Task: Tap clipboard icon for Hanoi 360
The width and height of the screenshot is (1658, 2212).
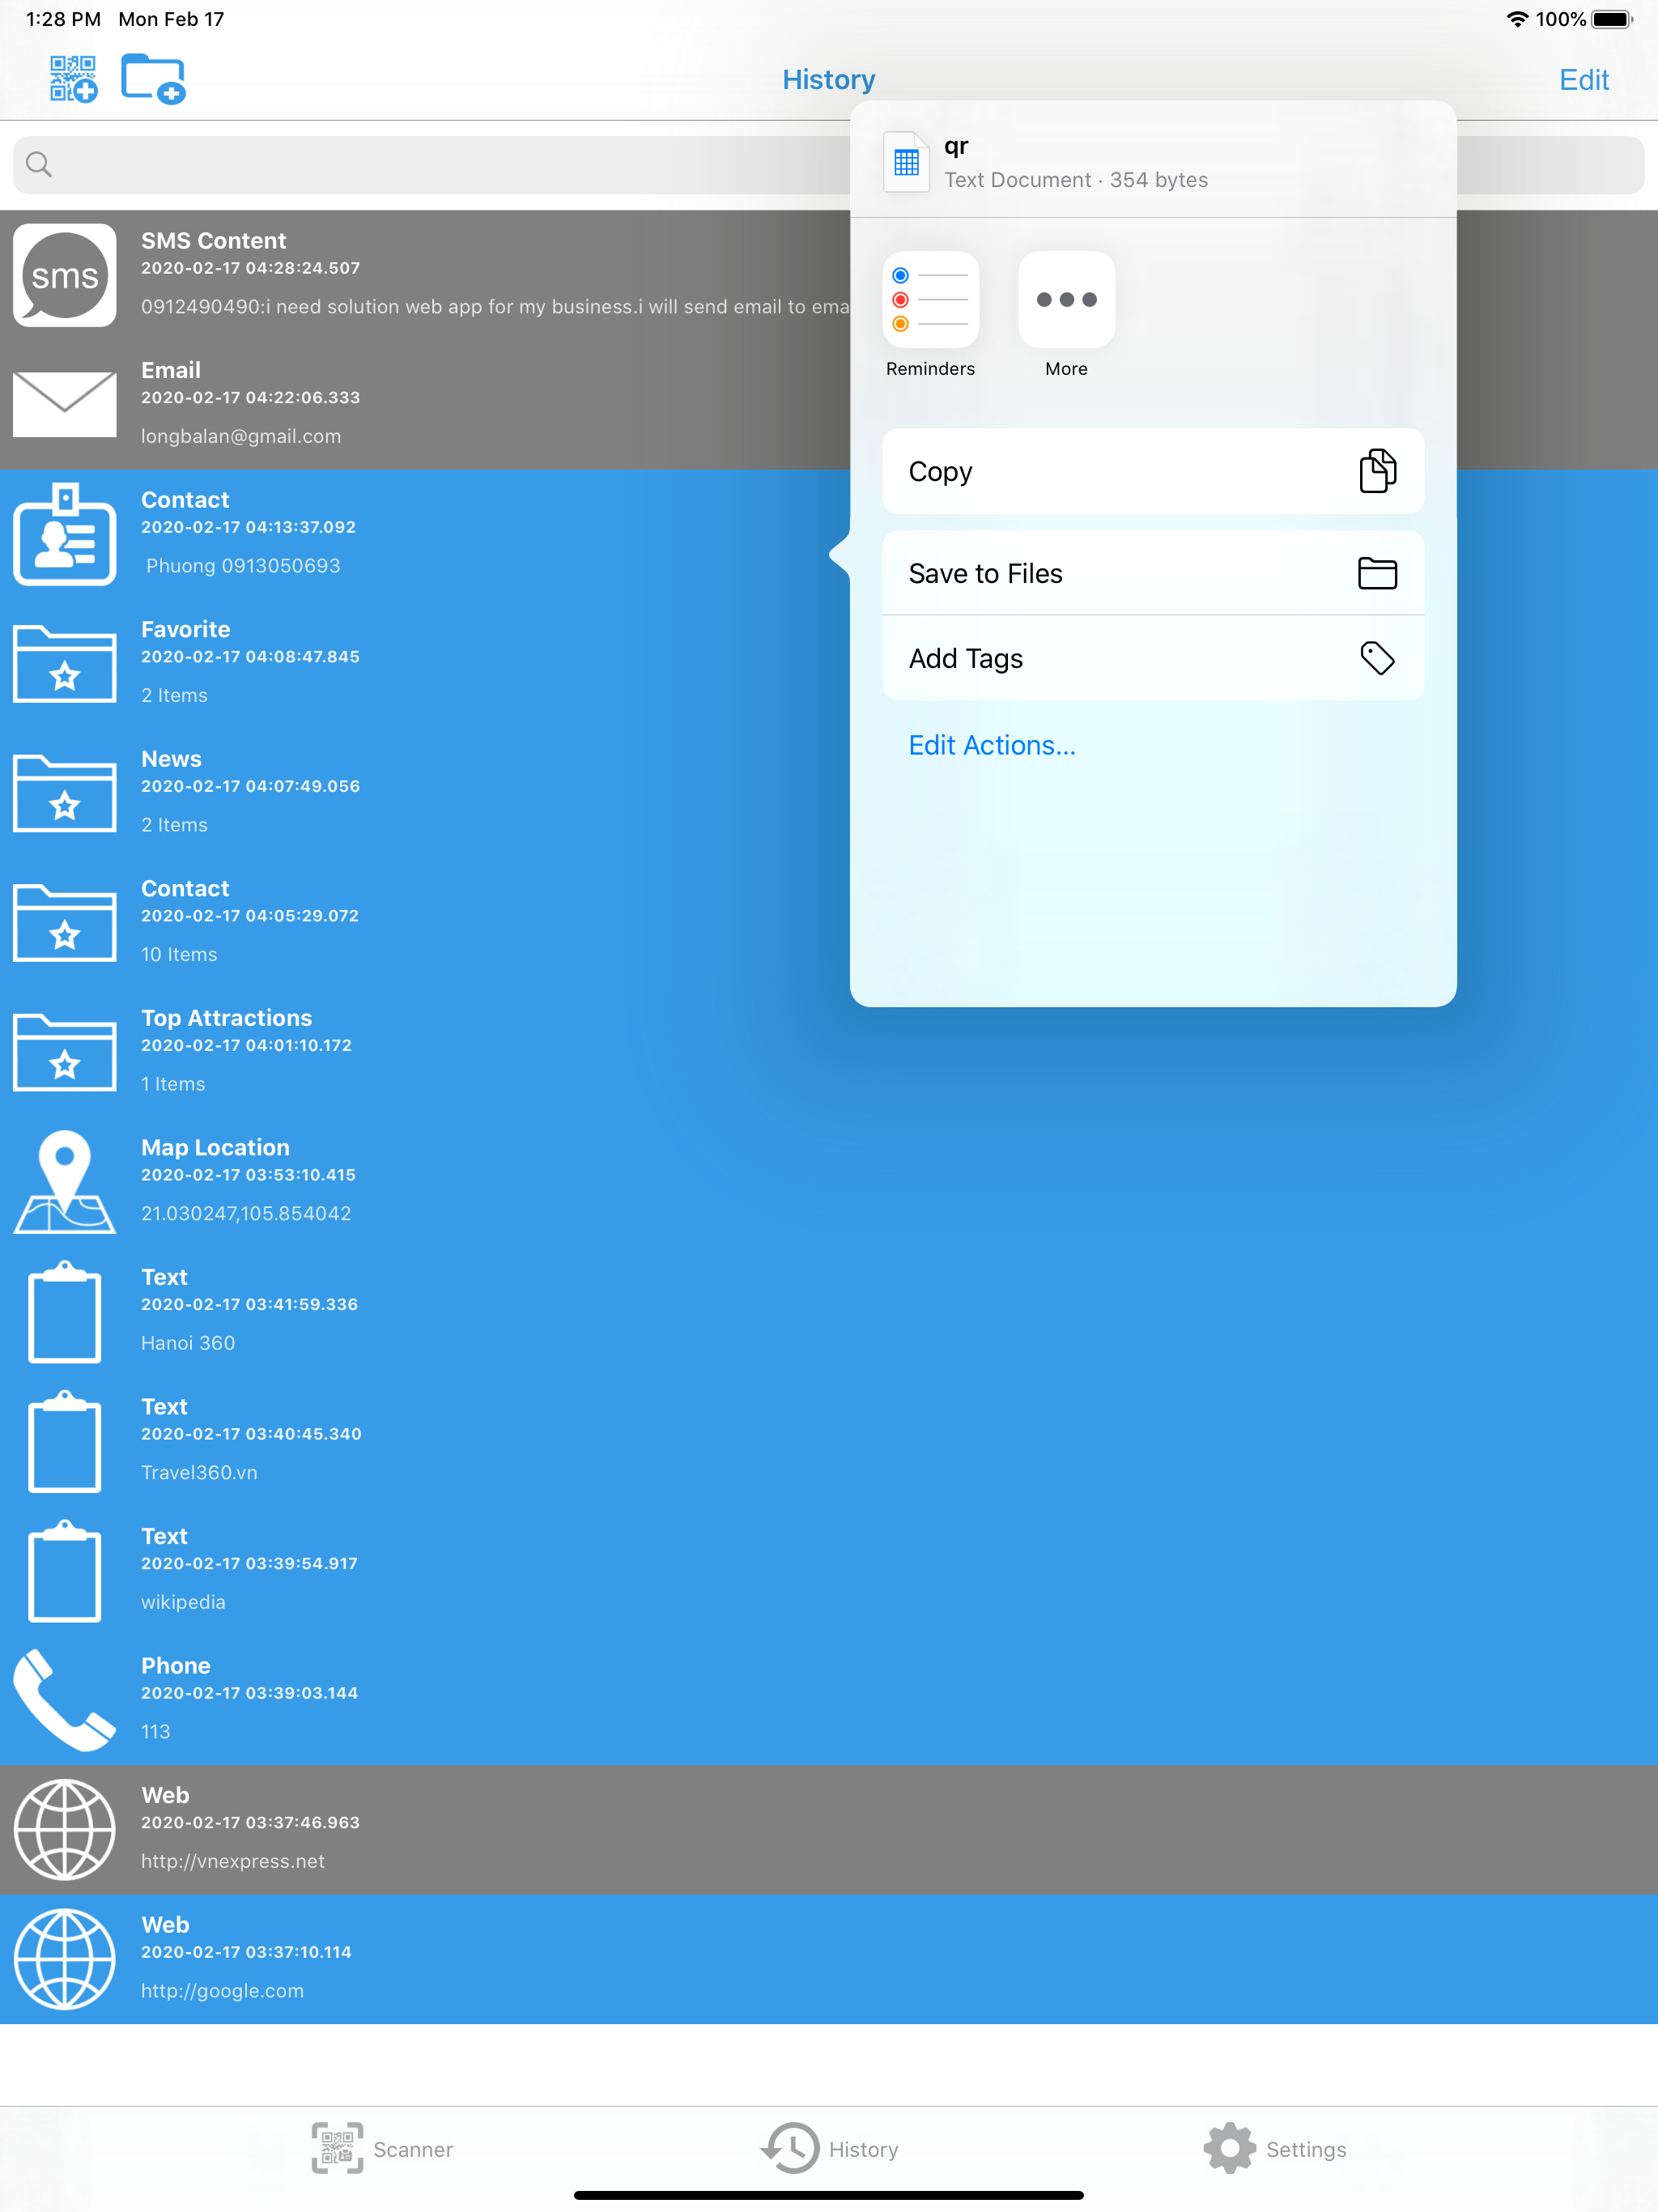Action: 65,1311
